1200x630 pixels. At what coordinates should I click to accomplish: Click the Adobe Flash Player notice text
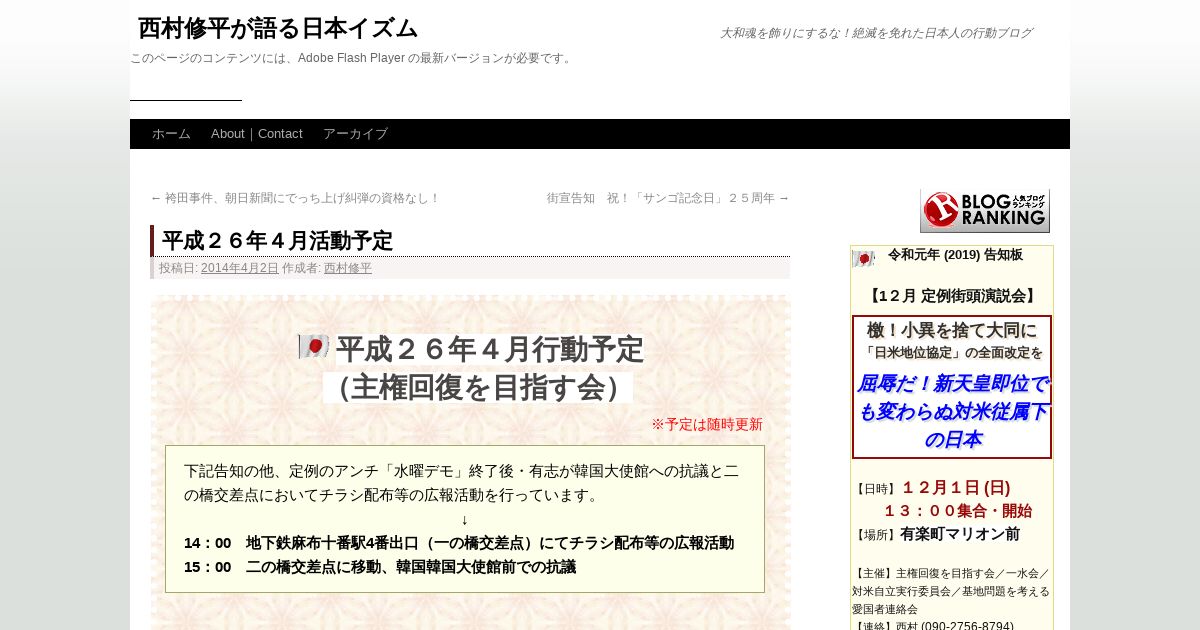[352, 58]
